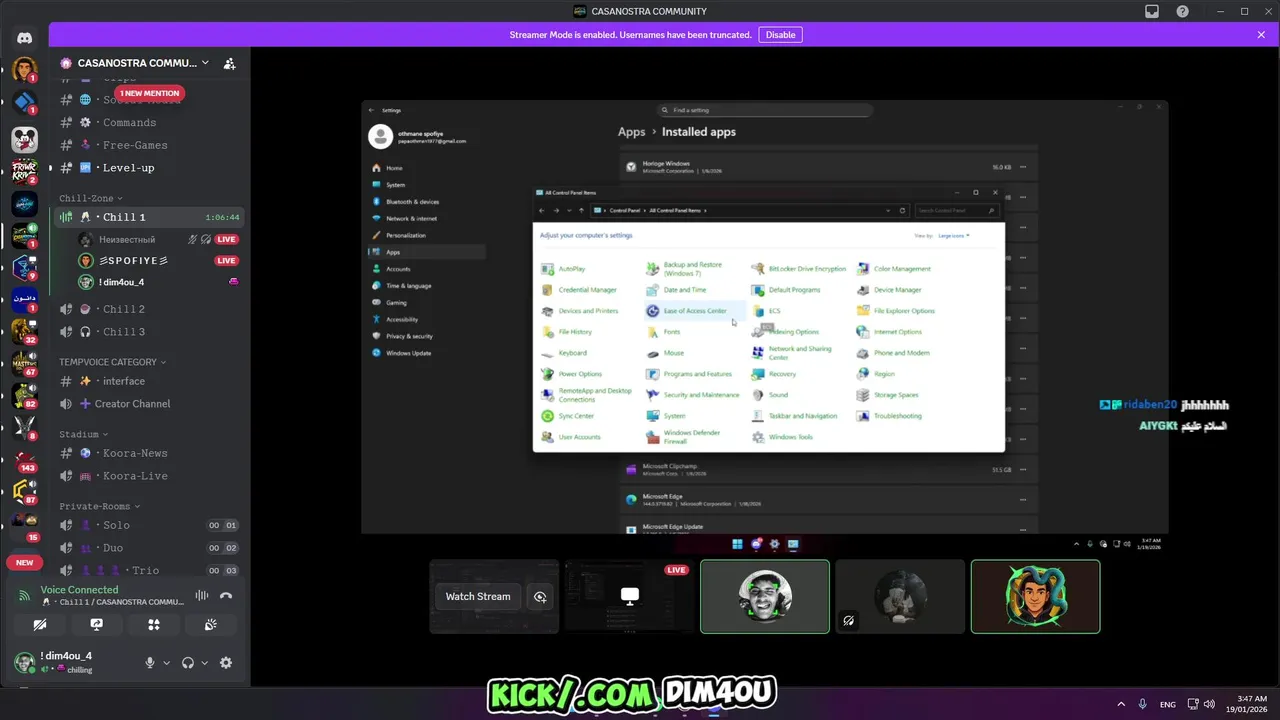Image resolution: width=1280 pixels, height=720 pixels.
Task: Select user Неизвестный in Chill 1
Action: [160, 240]
